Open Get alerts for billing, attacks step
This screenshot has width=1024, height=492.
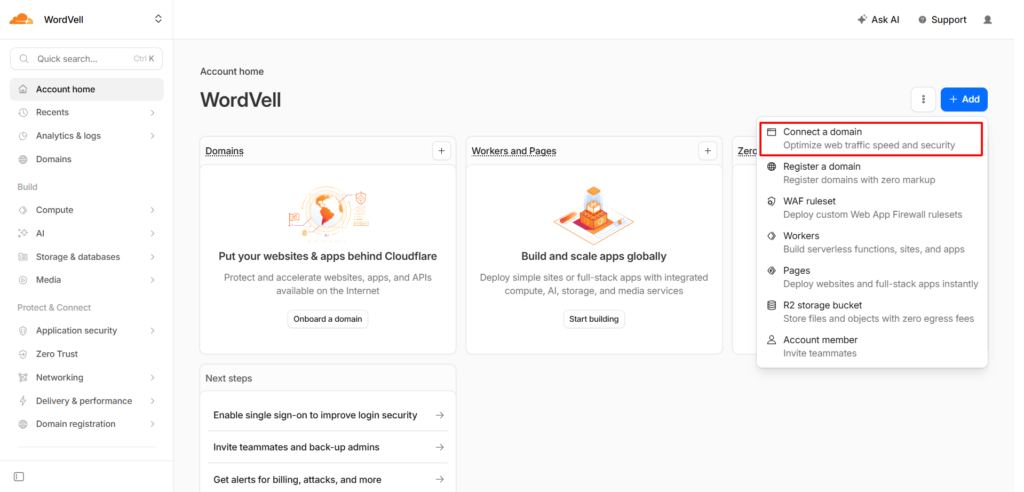328,480
